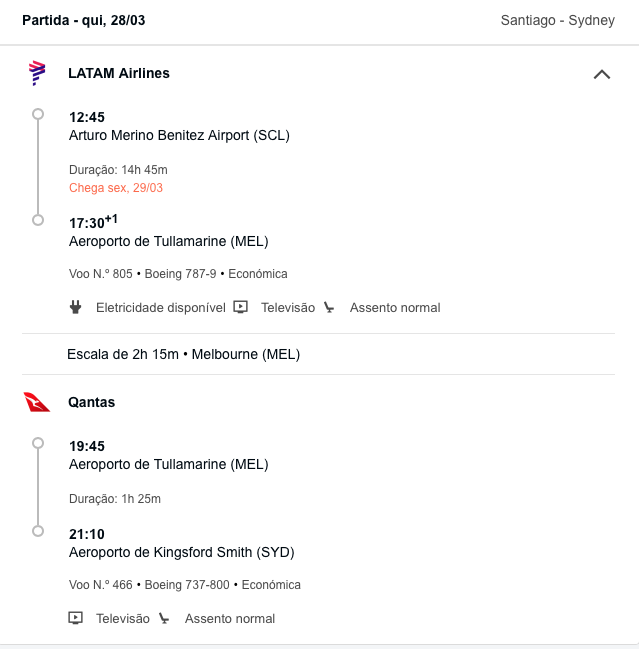Viewport: 639px width, 649px height.
Task: Click the Qantas kangaroo logo icon
Action: [37, 402]
